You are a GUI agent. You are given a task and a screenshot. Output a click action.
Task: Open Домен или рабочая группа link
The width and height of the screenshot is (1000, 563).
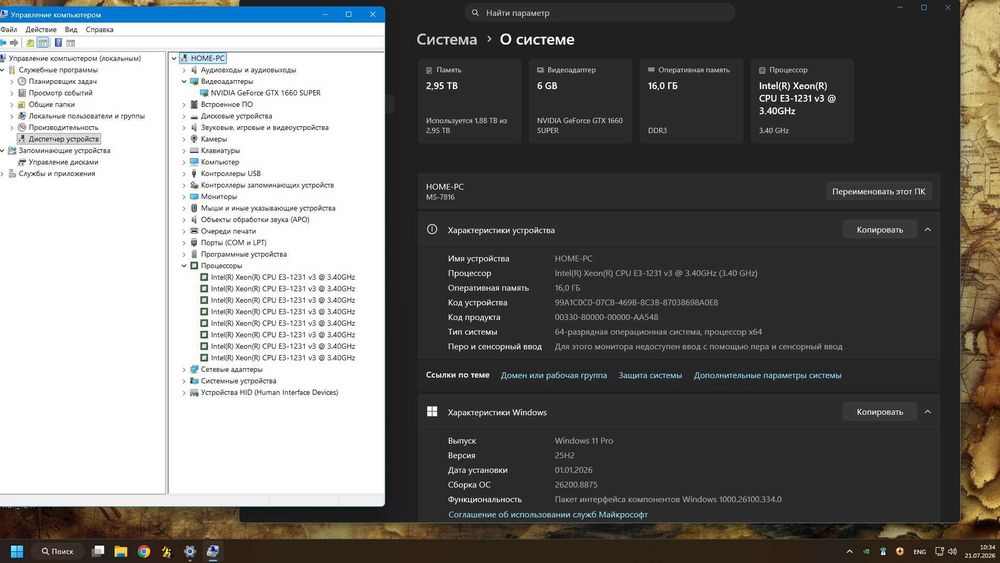point(554,376)
